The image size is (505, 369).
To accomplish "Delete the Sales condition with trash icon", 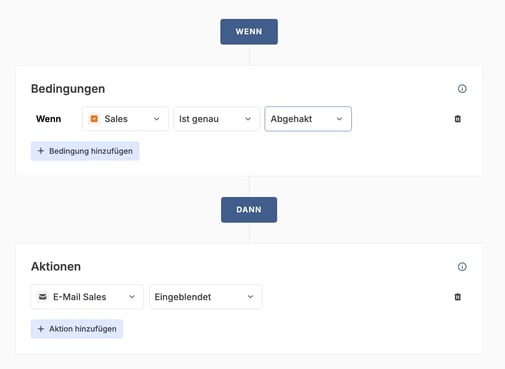I will pyautogui.click(x=458, y=119).
